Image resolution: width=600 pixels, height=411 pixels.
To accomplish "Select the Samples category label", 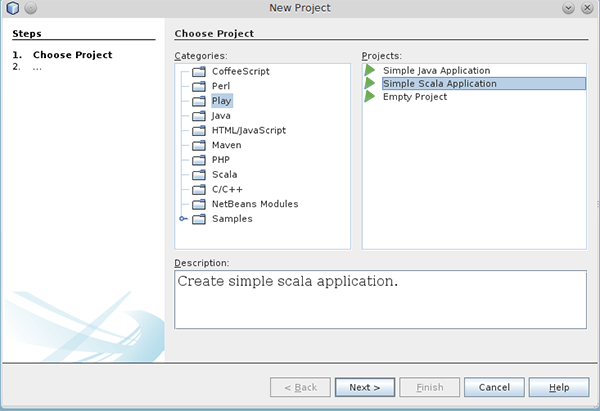I will pos(232,219).
